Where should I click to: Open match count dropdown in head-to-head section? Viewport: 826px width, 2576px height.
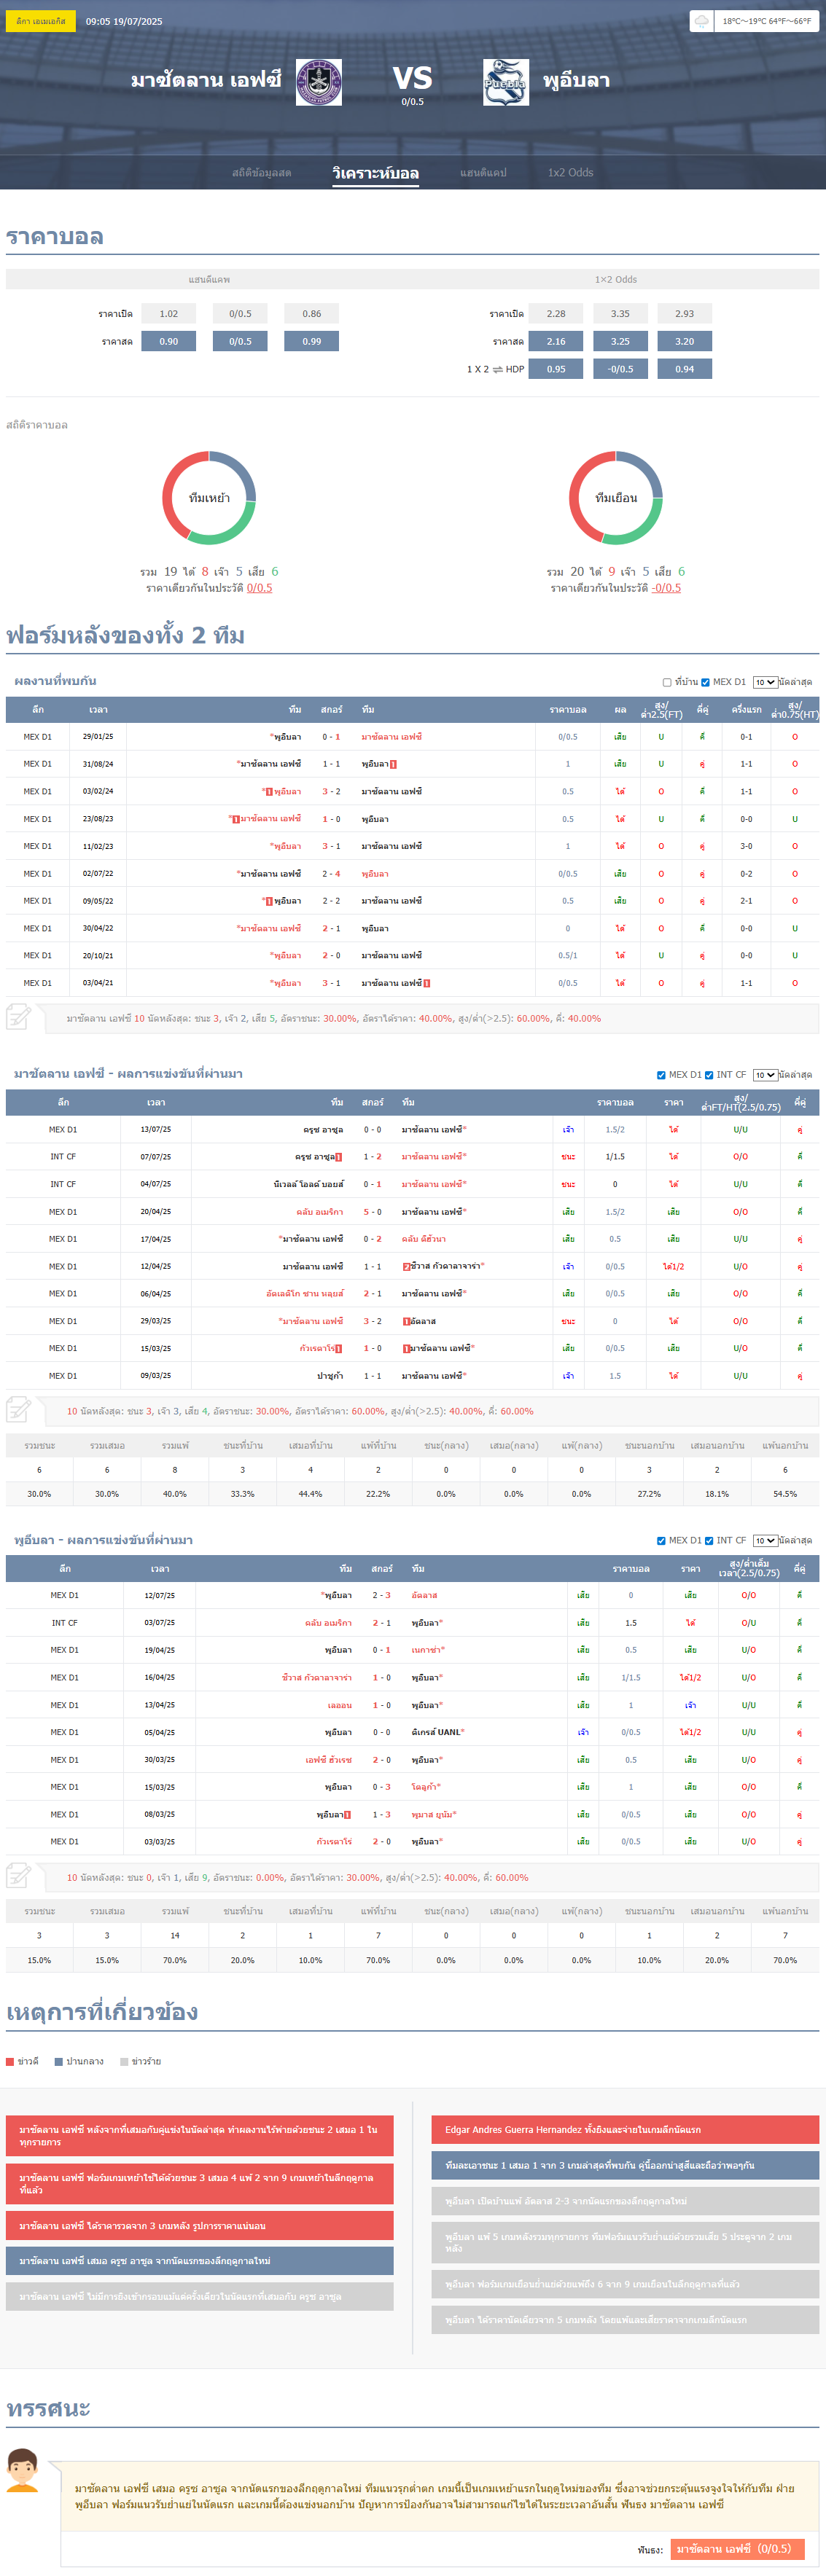(x=765, y=682)
